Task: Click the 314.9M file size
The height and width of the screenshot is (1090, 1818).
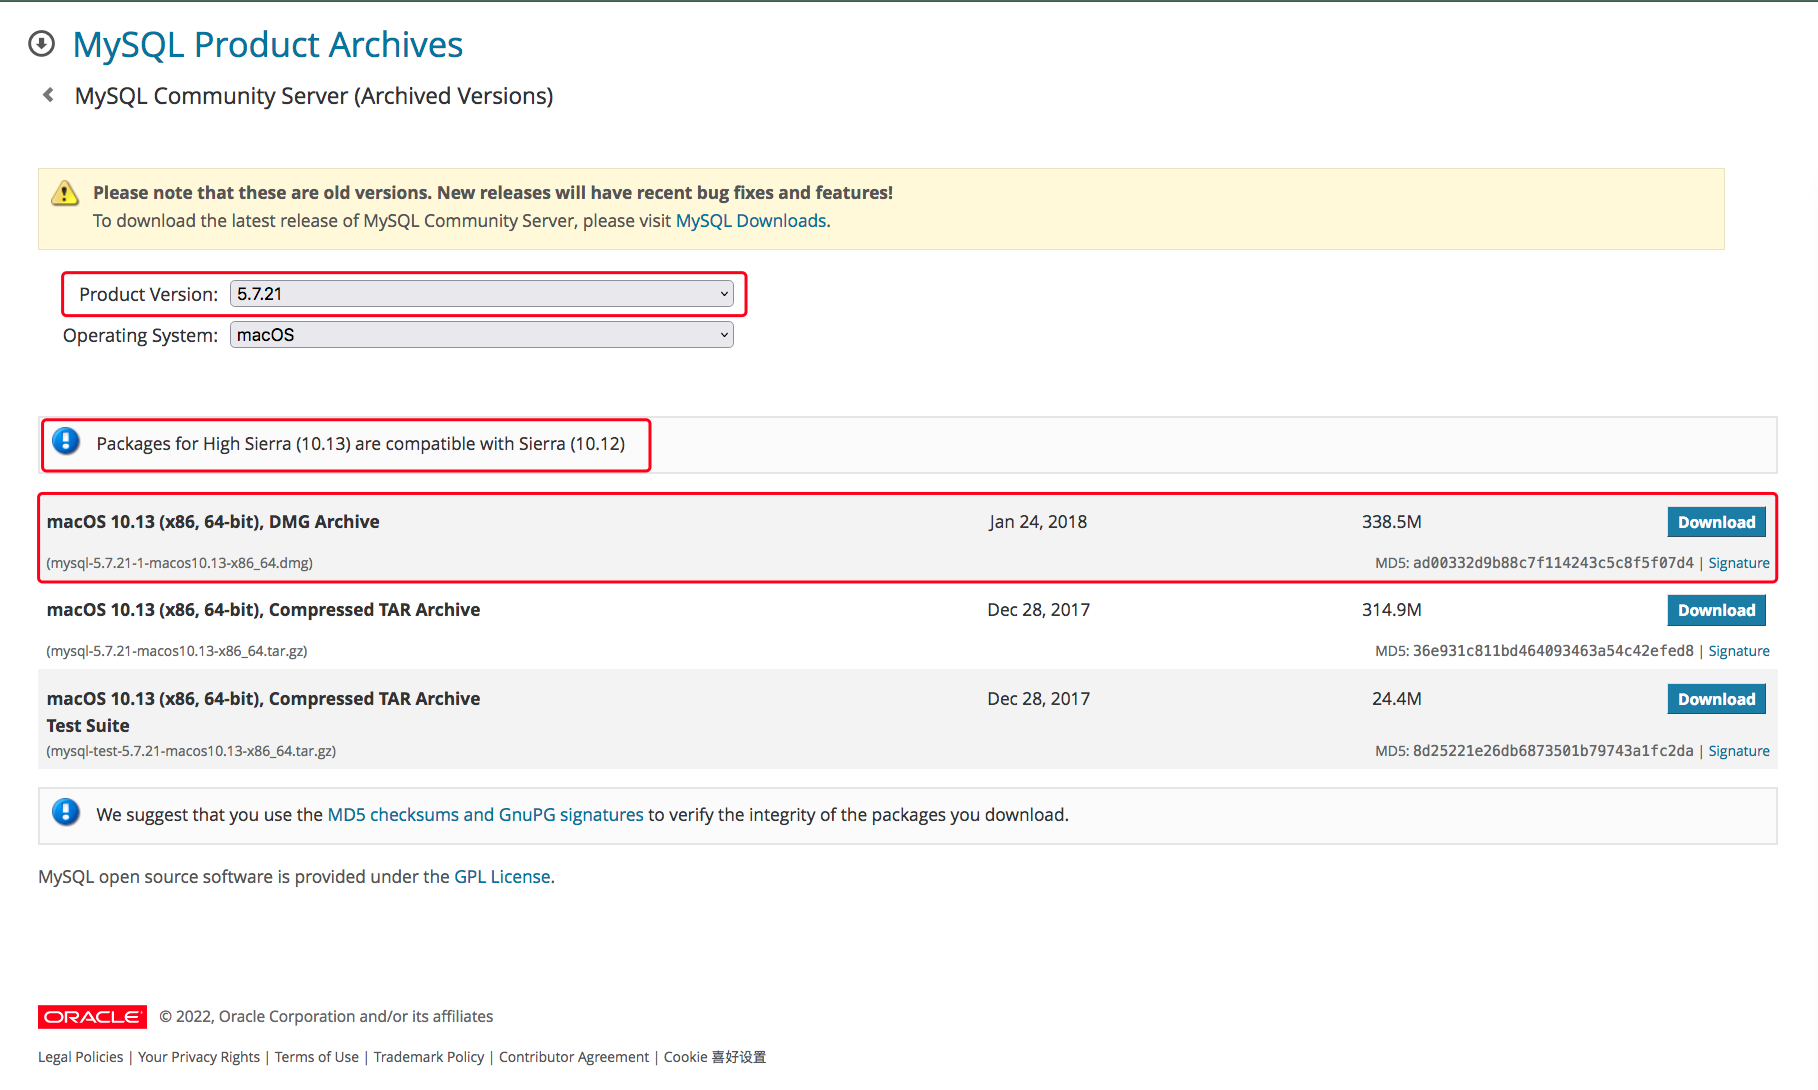Action: [1392, 610]
